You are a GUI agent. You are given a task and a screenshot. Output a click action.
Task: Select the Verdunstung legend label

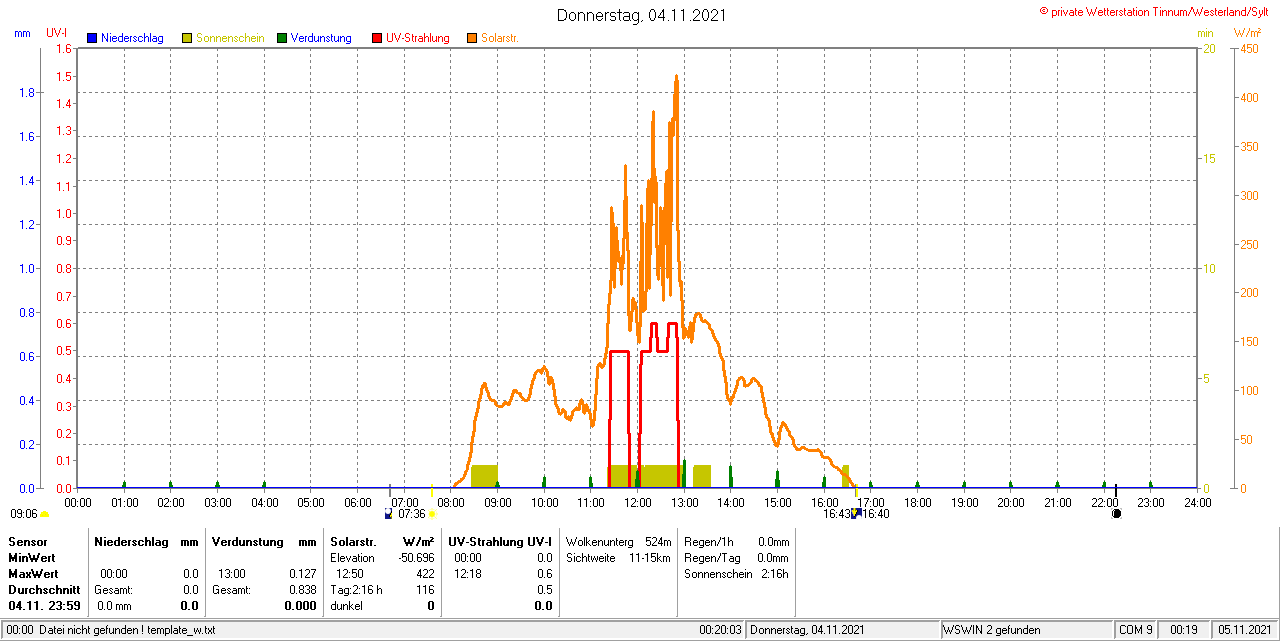(321, 38)
